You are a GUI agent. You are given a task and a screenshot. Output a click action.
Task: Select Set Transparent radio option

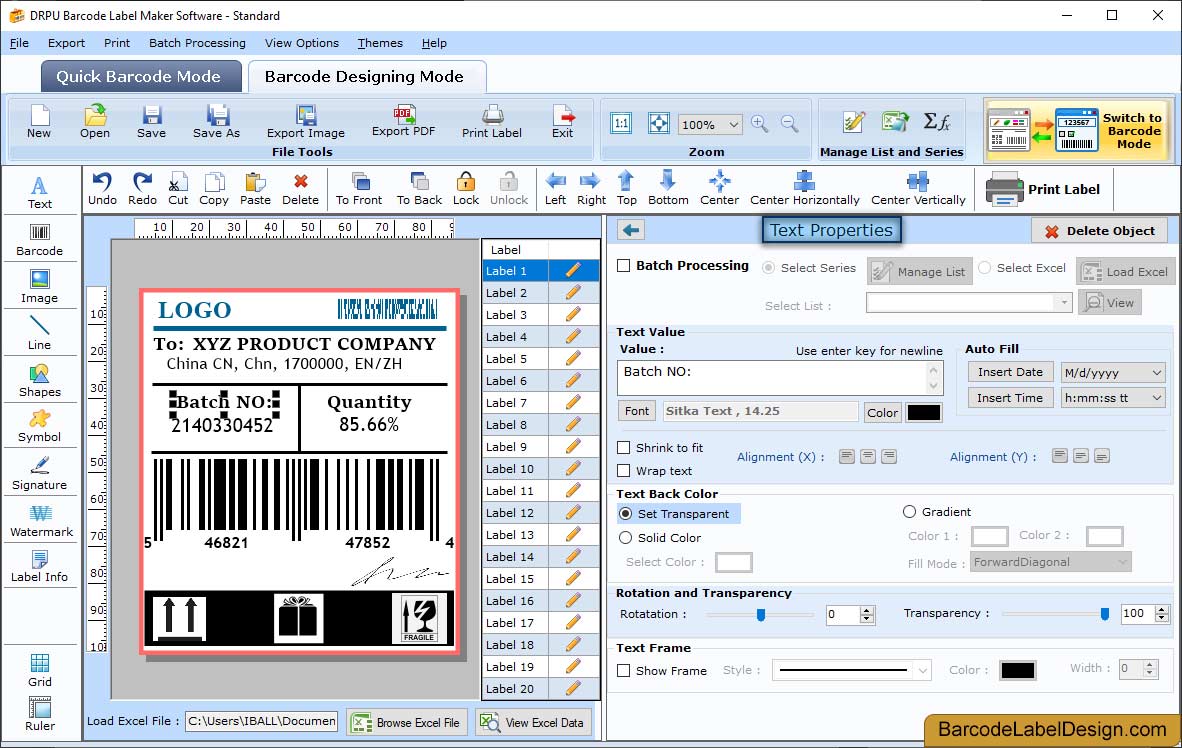(626, 513)
